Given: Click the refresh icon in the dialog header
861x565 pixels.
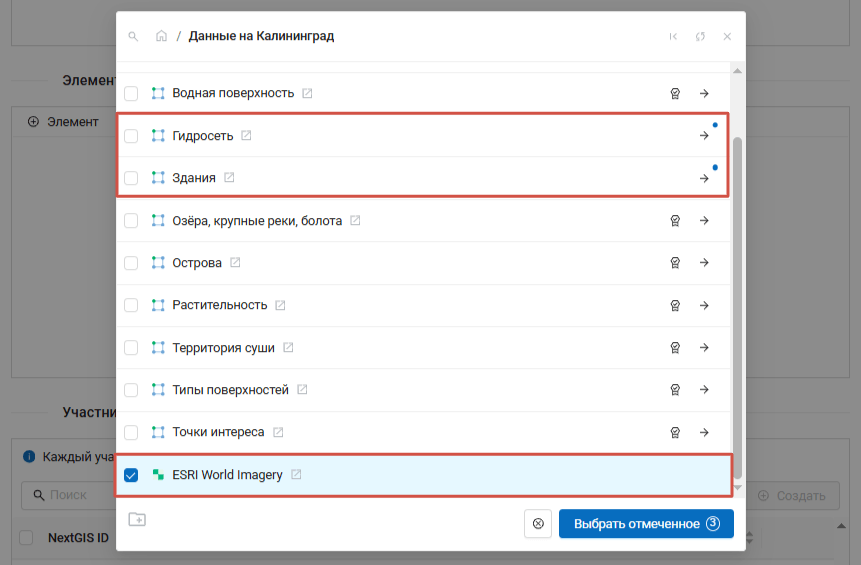Looking at the screenshot, I should point(700,36).
